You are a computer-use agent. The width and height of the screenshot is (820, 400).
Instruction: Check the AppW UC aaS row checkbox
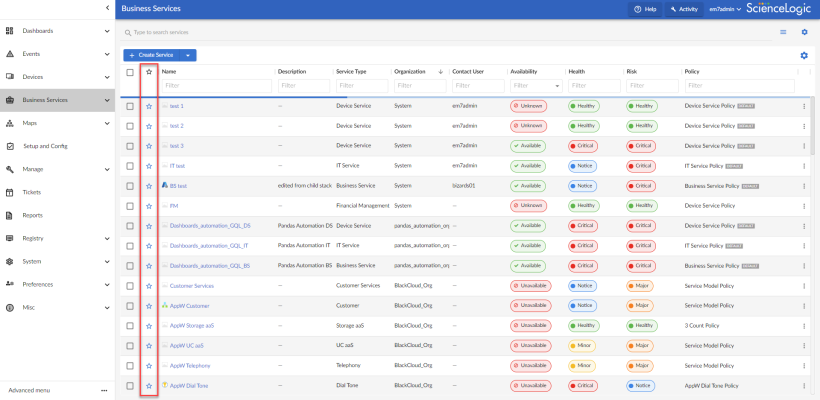click(x=130, y=346)
